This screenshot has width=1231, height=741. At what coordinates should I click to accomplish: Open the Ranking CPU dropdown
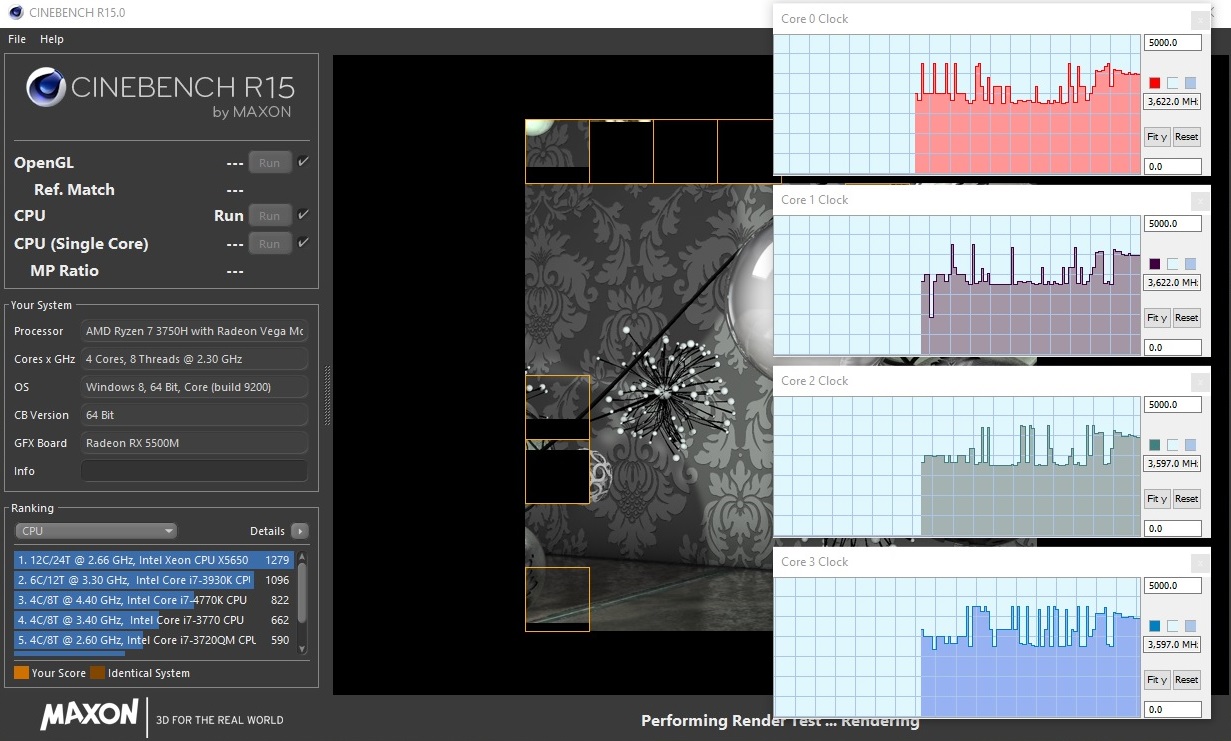point(96,531)
